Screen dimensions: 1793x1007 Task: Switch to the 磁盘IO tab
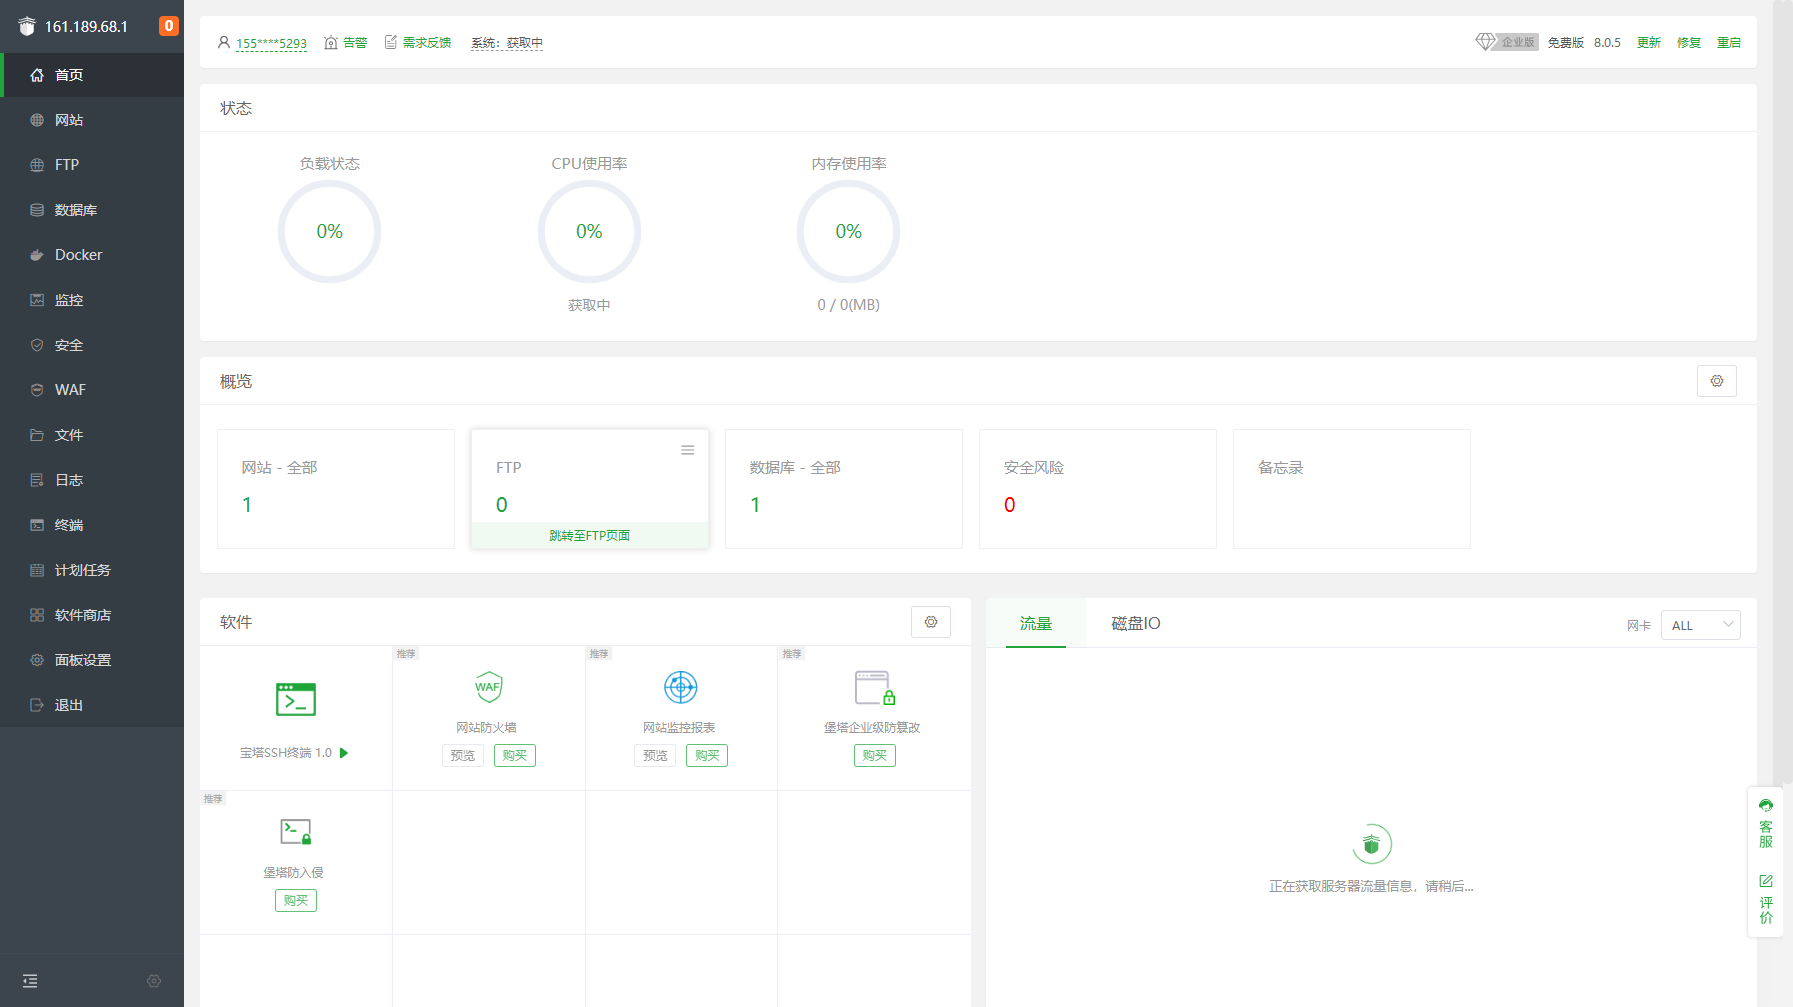click(1135, 623)
